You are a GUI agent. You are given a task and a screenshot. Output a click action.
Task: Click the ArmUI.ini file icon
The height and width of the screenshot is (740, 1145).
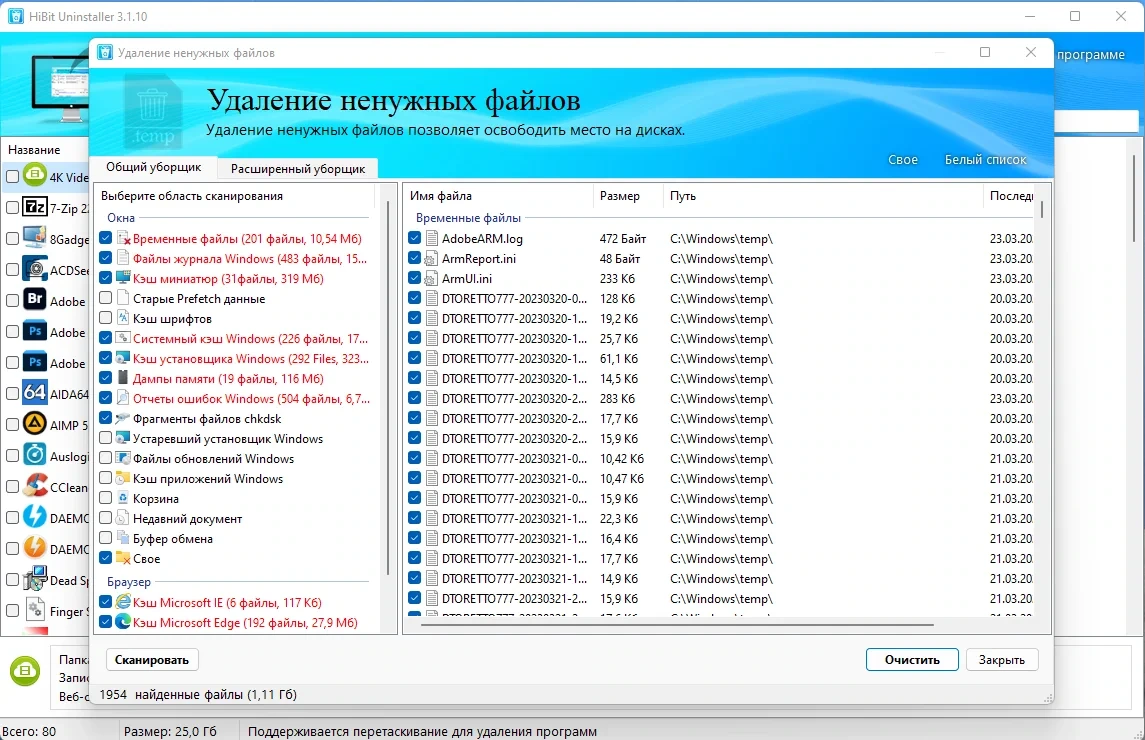click(432, 278)
